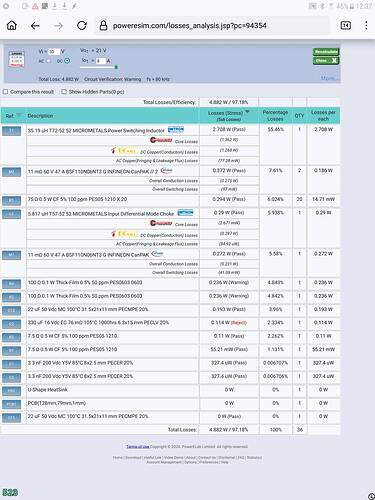Click the Ref button of the 35.19 uH inductor row
The width and height of the screenshot is (375, 500).
coord(12,131)
